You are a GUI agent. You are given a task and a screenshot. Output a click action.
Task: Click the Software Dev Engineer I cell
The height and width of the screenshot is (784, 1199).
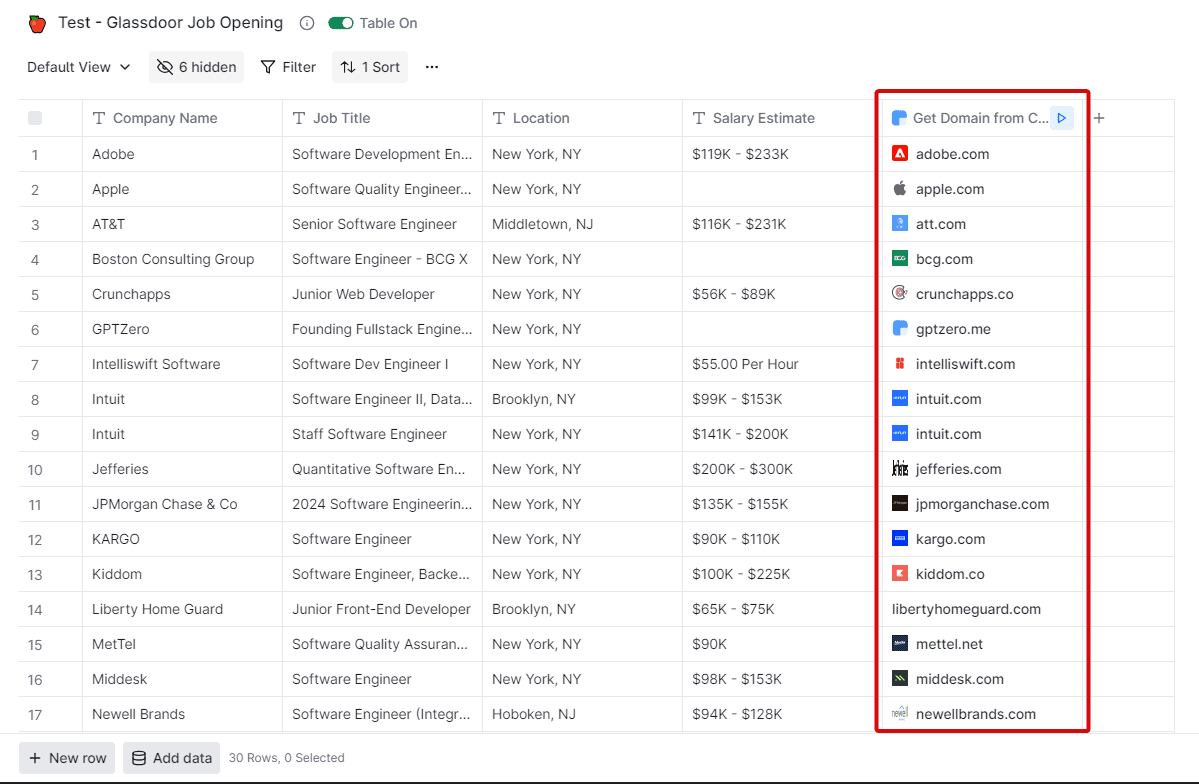click(382, 365)
